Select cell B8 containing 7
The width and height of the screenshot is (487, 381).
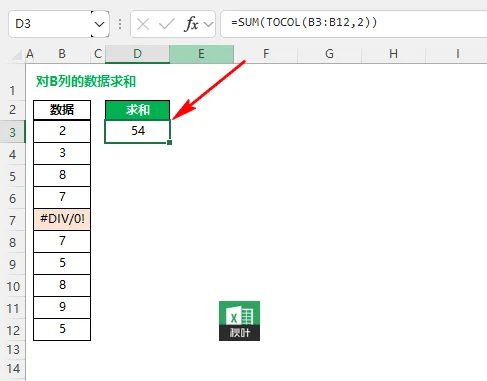pos(62,241)
